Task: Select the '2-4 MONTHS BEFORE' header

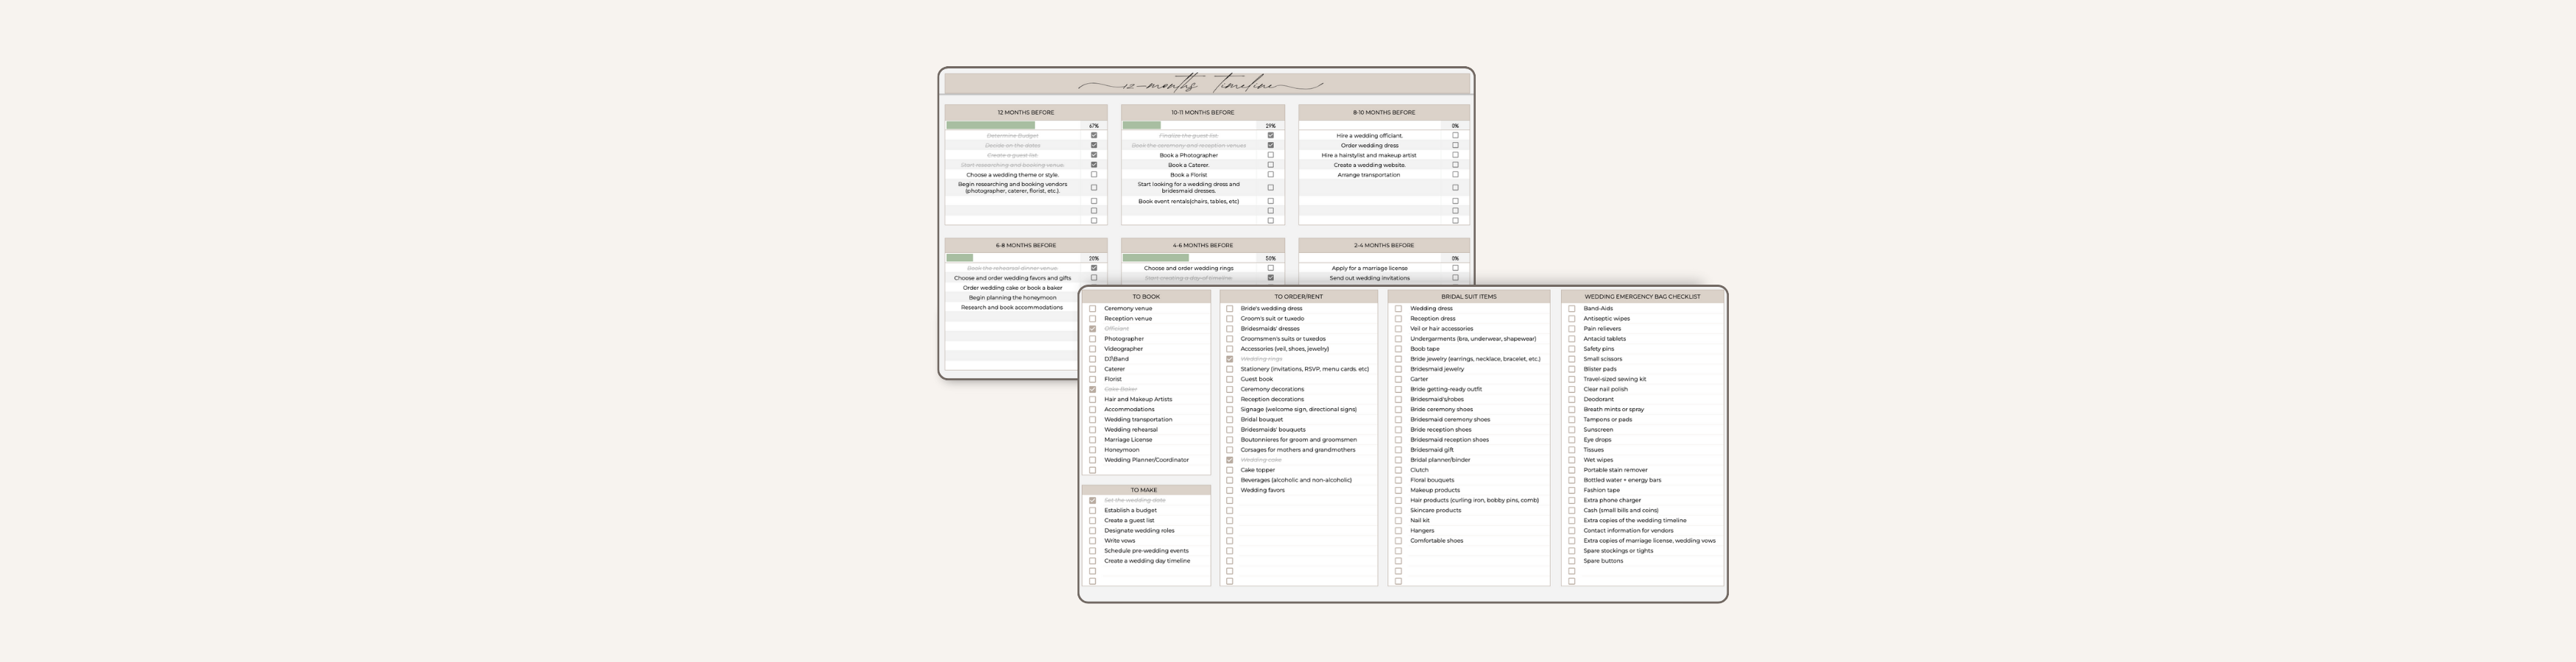Action: tap(1384, 245)
